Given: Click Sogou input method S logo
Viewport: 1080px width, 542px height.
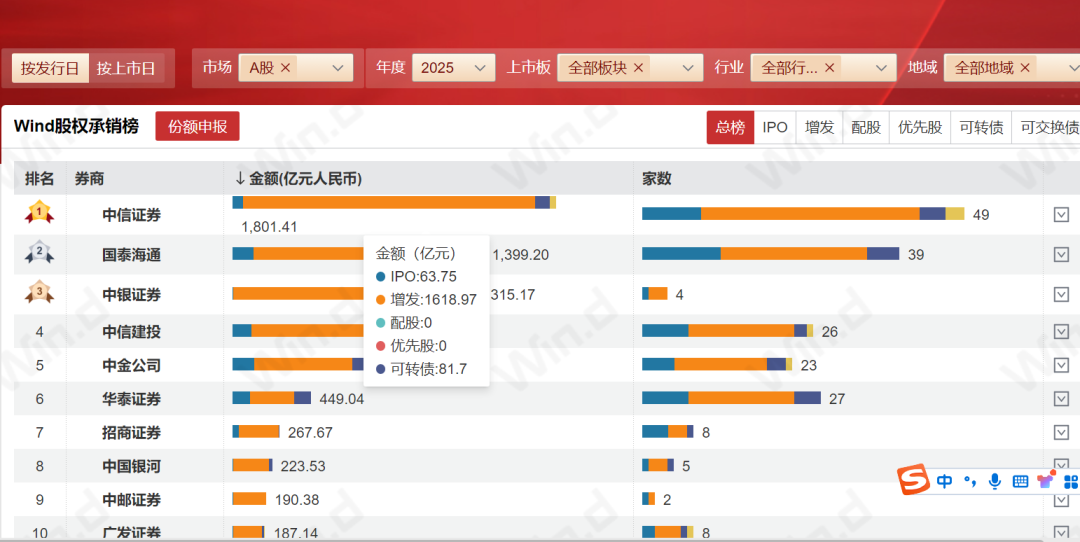Looking at the screenshot, I should 913,480.
